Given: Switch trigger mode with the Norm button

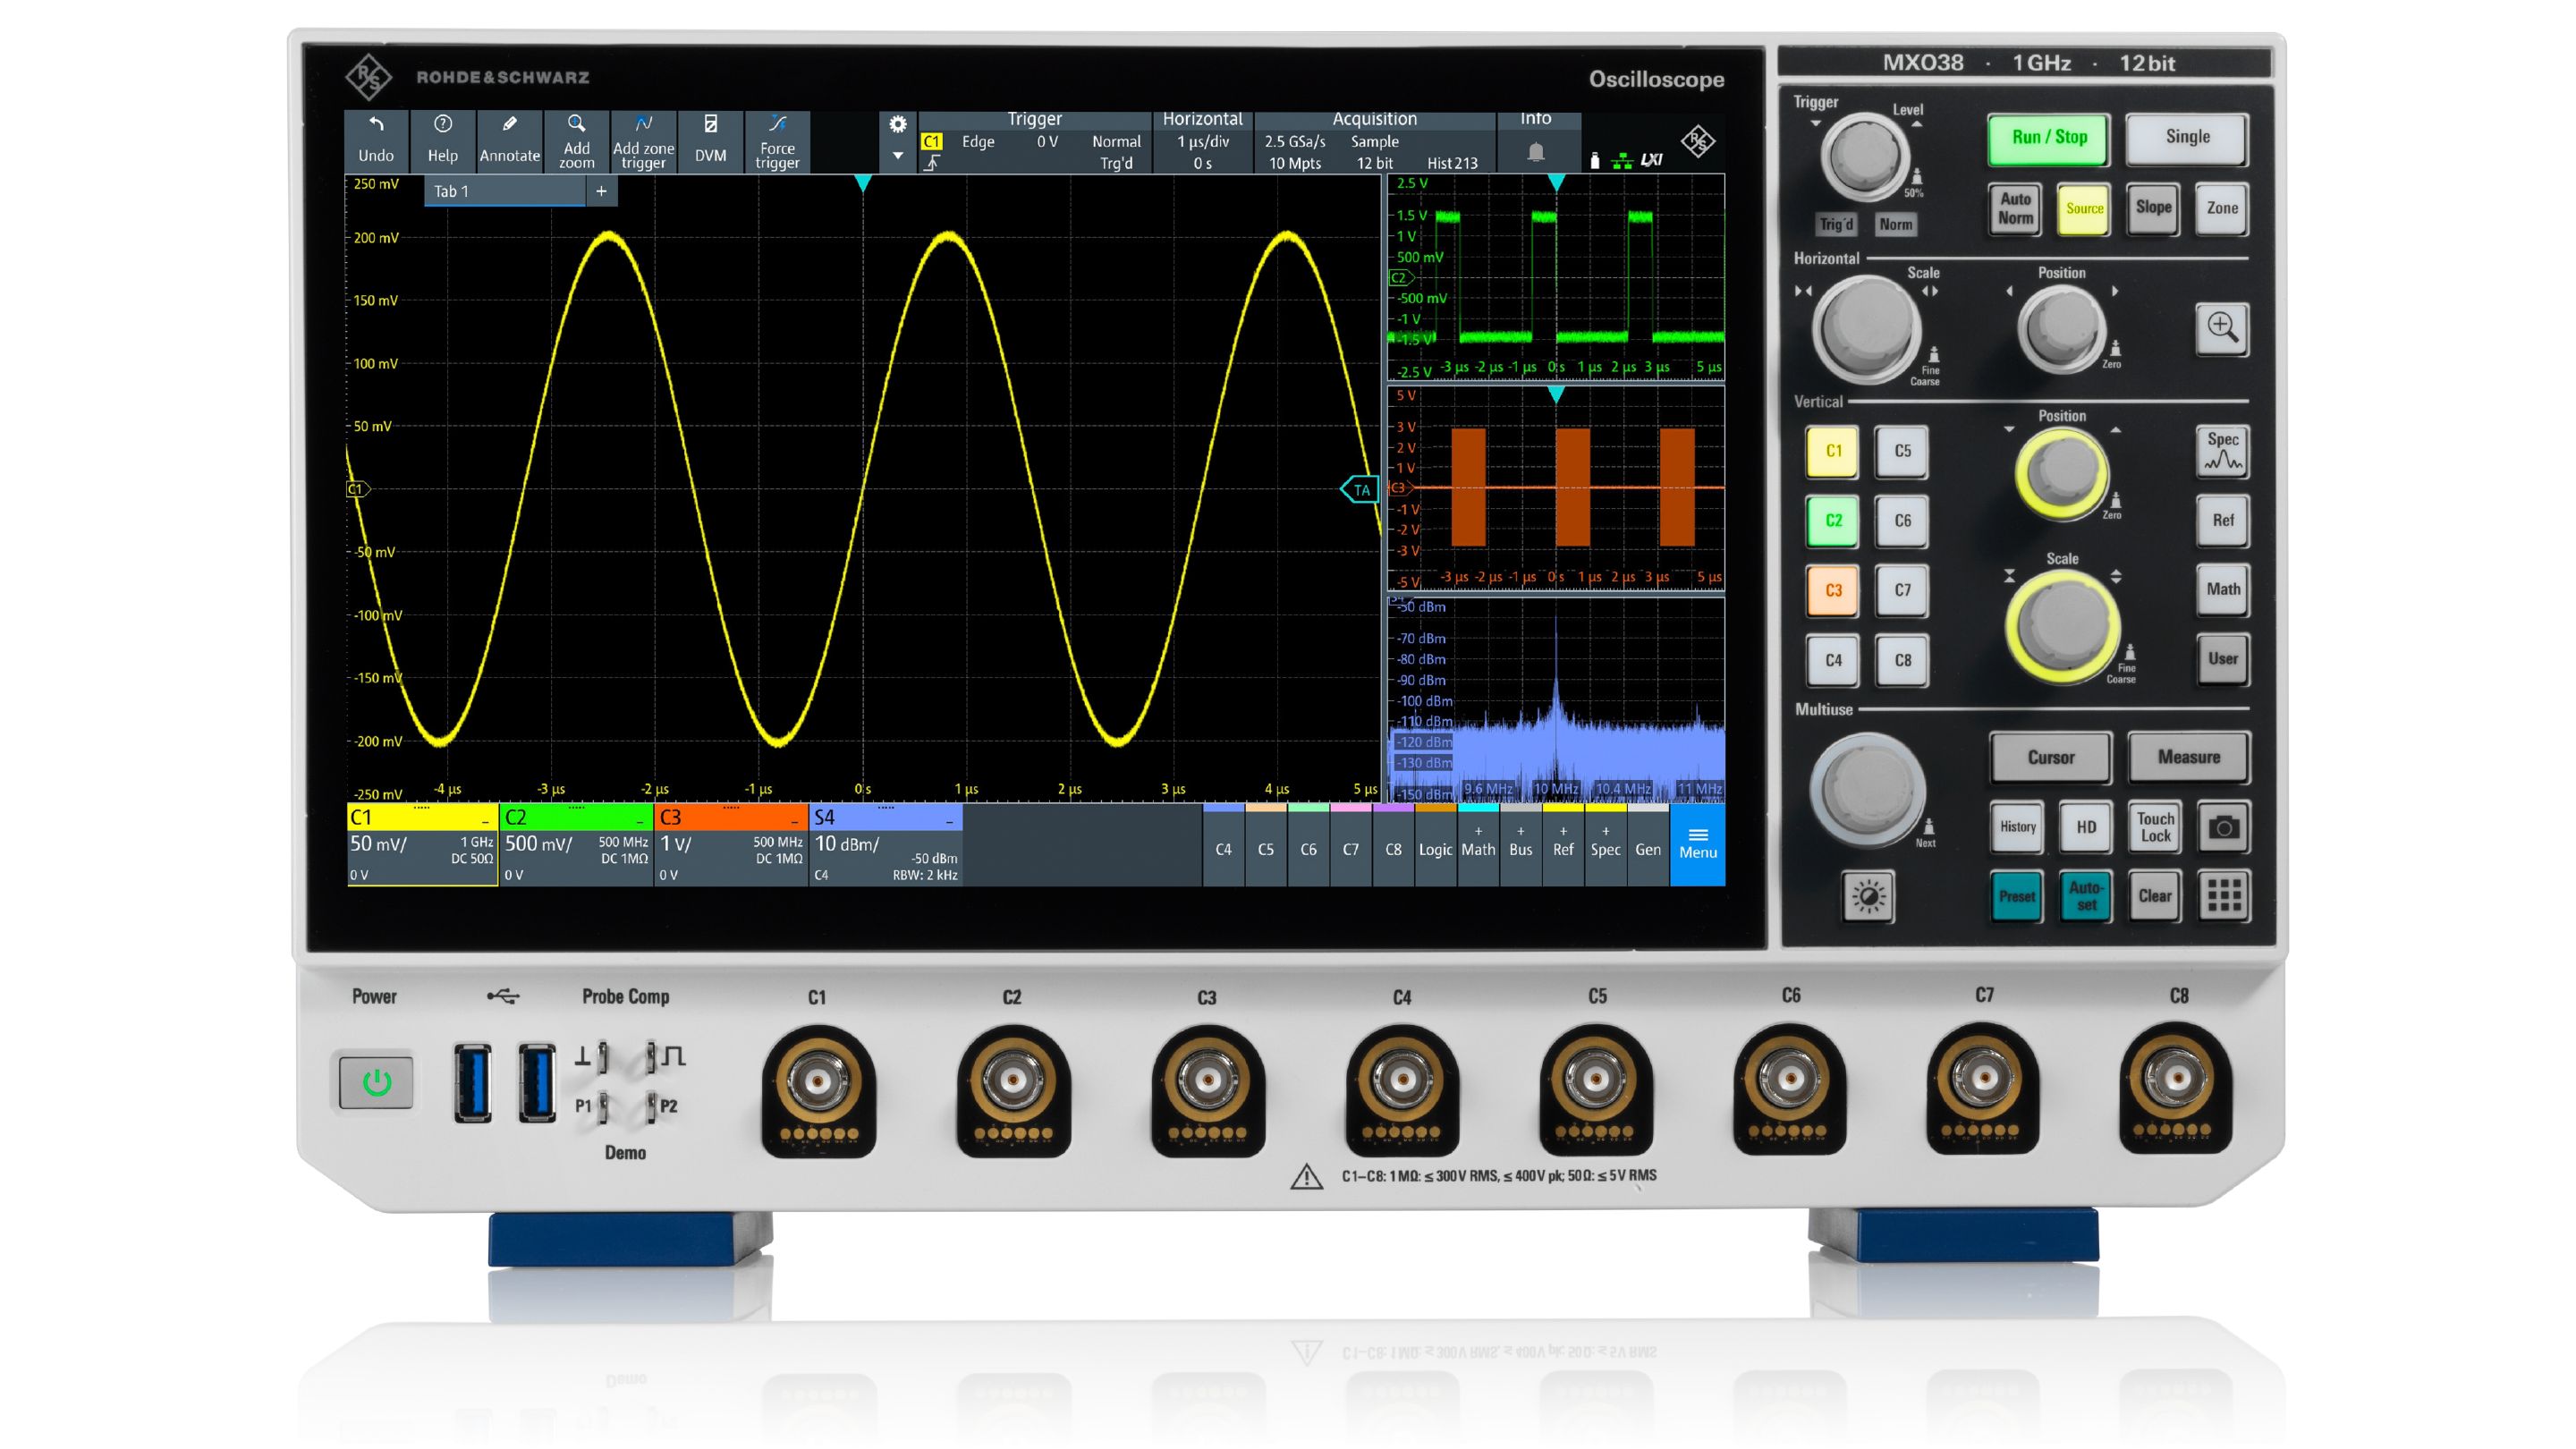Looking at the screenshot, I should pos(1896,225).
